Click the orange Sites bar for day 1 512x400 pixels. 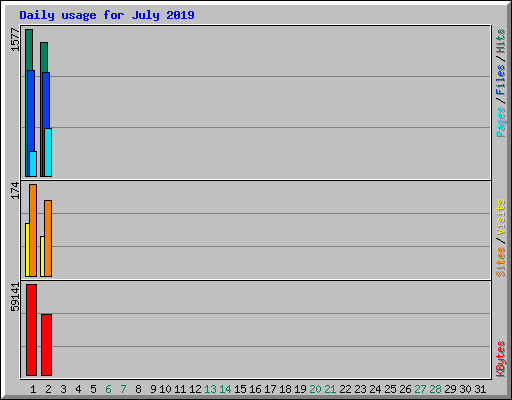point(33,230)
